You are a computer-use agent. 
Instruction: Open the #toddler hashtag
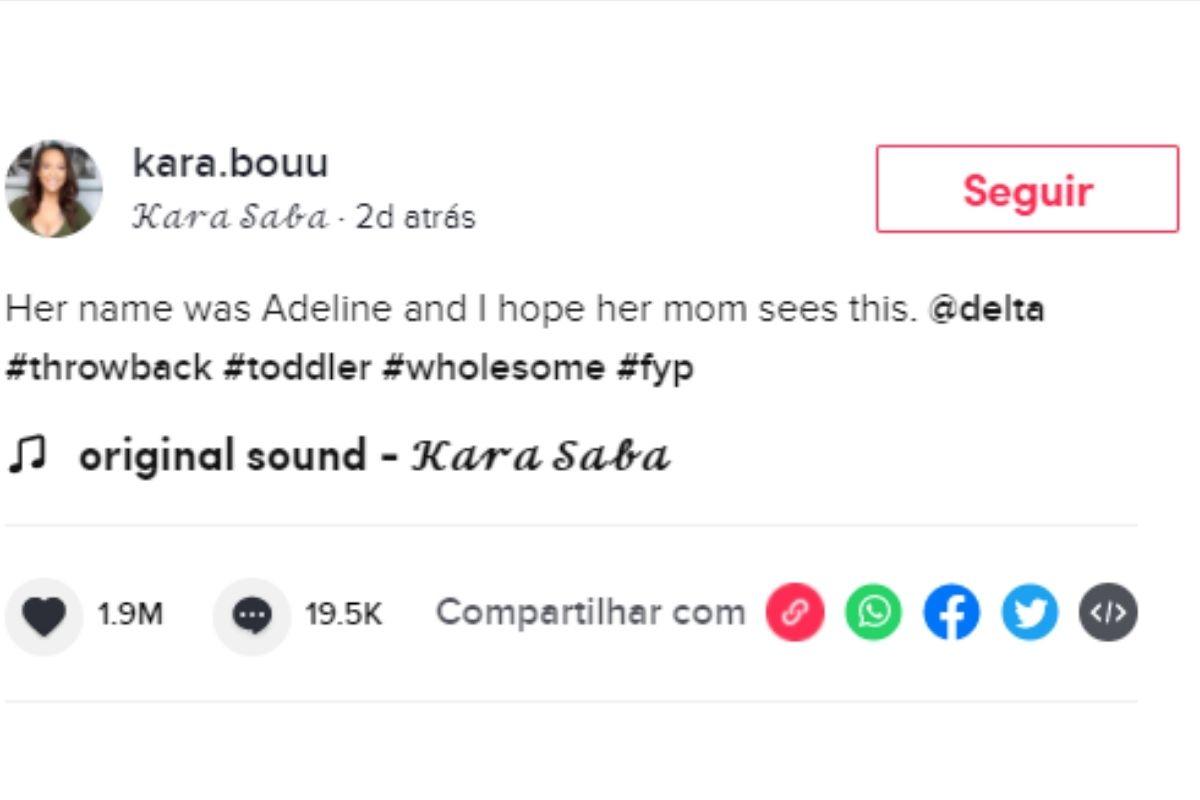click(297, 367)
